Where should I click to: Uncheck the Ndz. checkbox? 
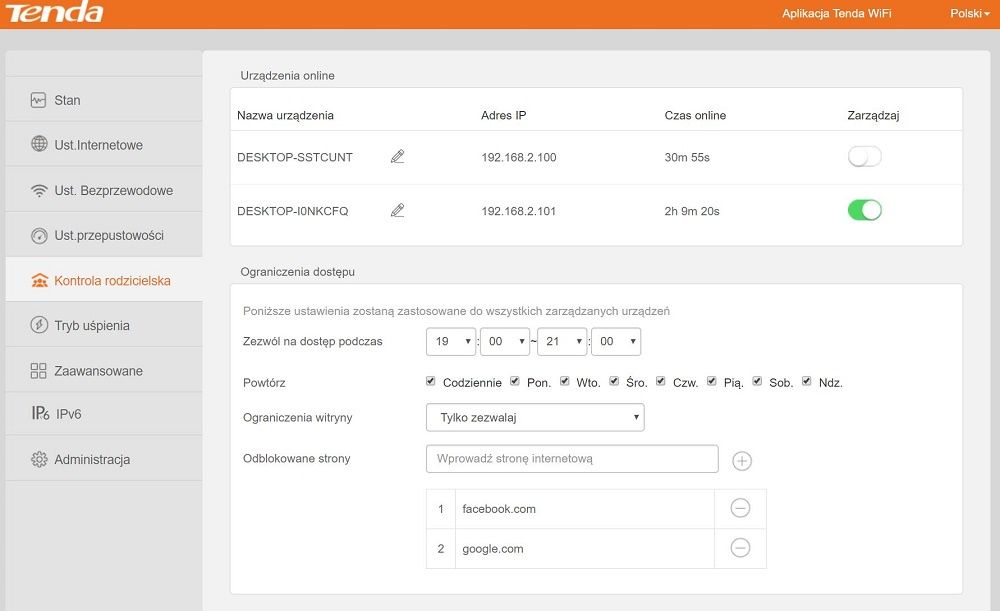[807, 381]
